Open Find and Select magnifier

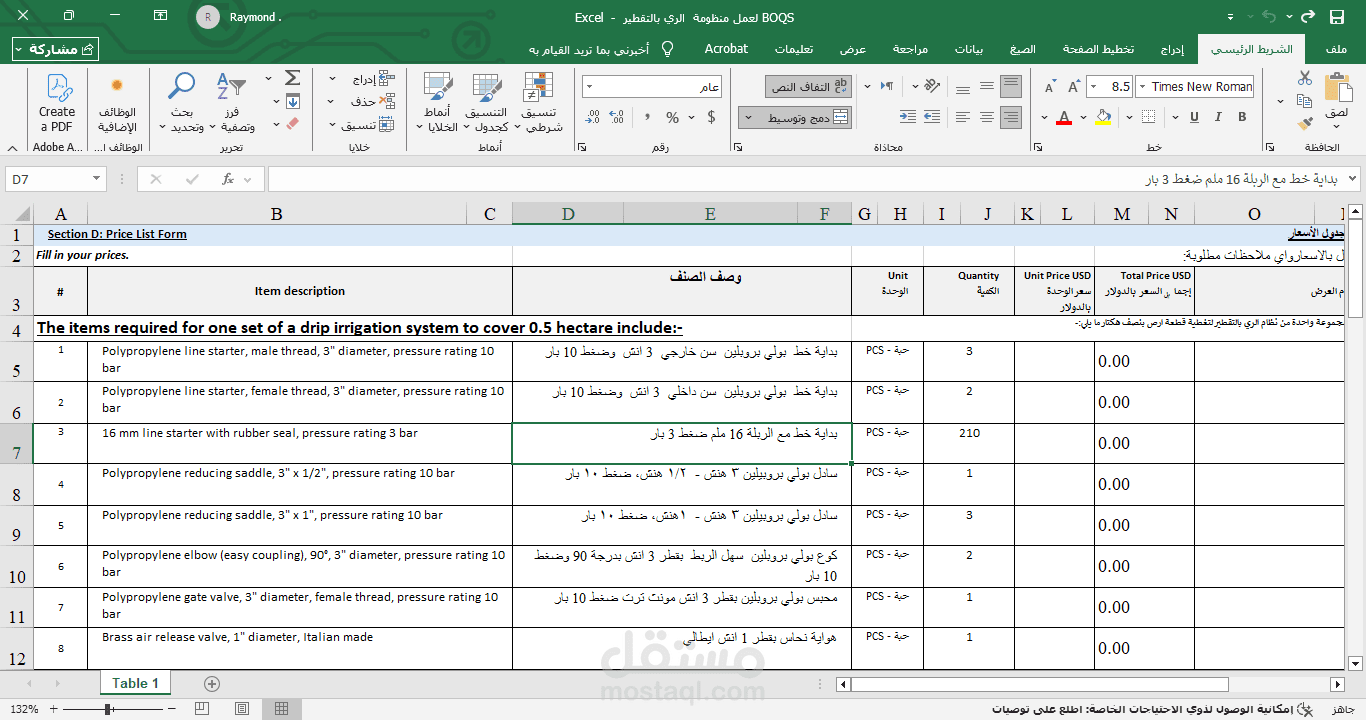pos(183,103)
